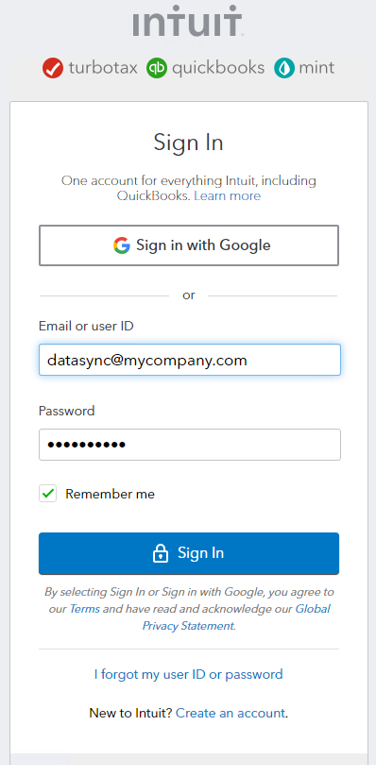Click the padlock icon on Sign In button

tap(160, 554)
